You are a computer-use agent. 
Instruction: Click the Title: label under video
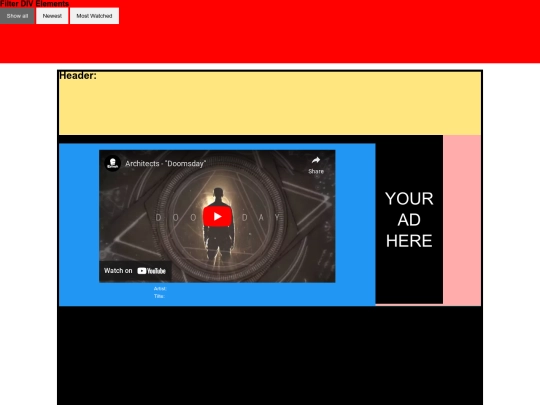[159, 296]
